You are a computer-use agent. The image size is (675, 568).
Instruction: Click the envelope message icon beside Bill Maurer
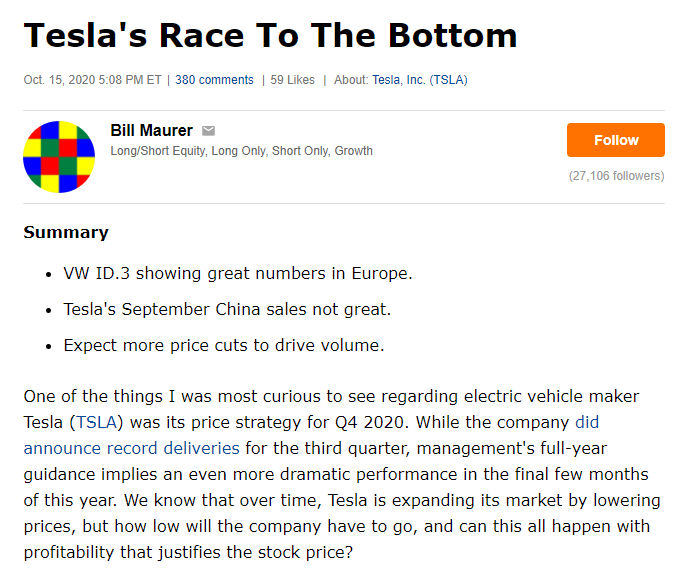coord(208,130)
